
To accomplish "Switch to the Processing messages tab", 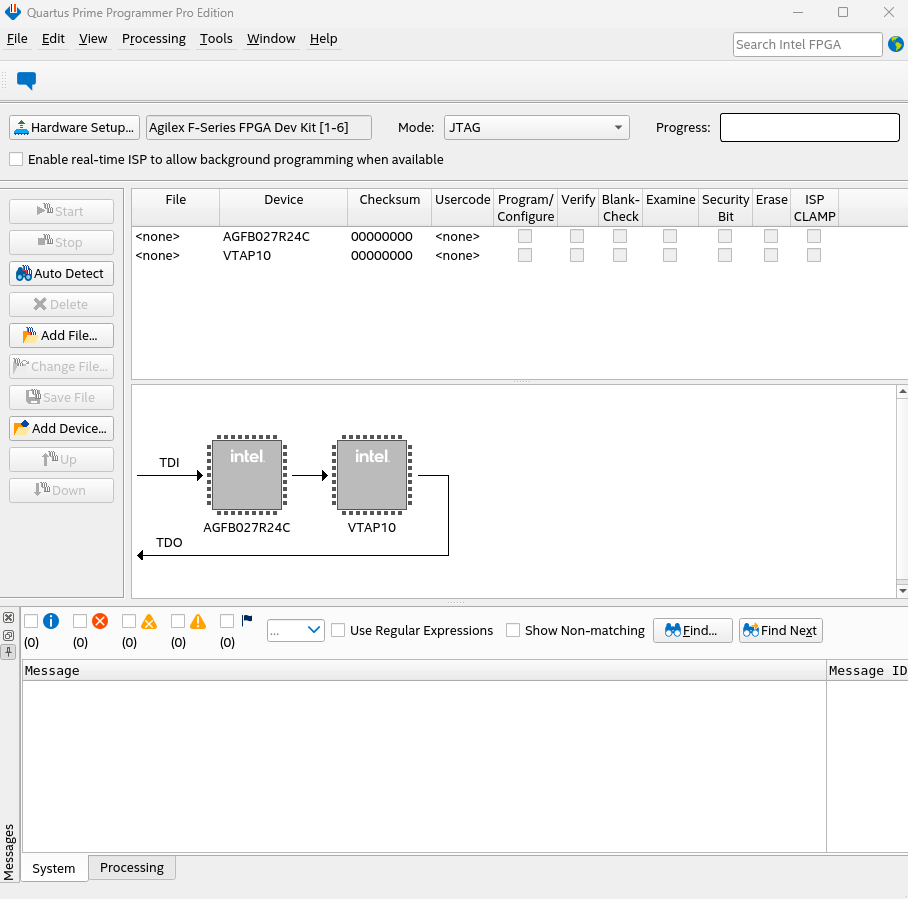I will point(131,867).
